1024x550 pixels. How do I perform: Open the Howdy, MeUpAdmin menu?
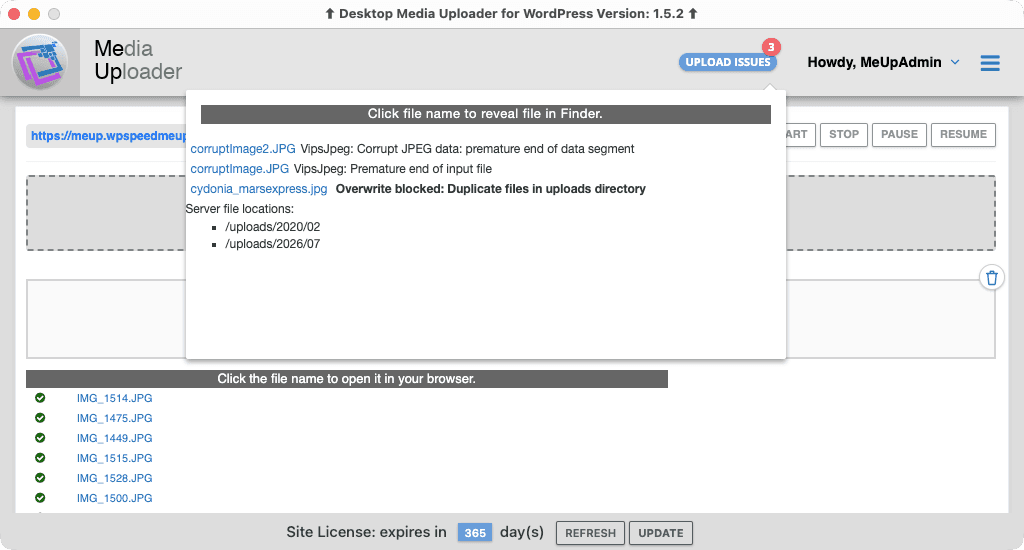(874, 62)
